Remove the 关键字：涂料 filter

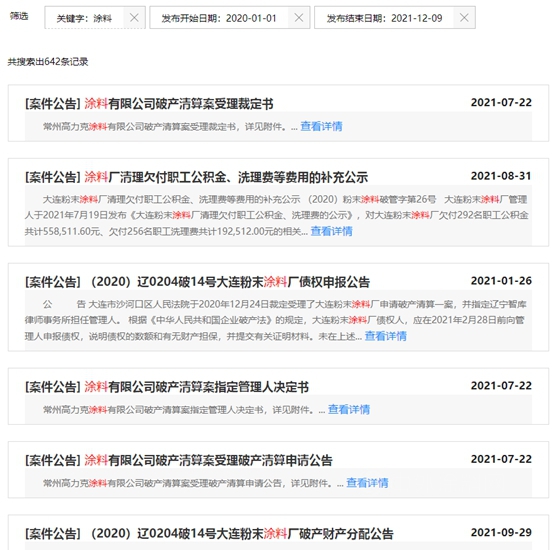134,17
